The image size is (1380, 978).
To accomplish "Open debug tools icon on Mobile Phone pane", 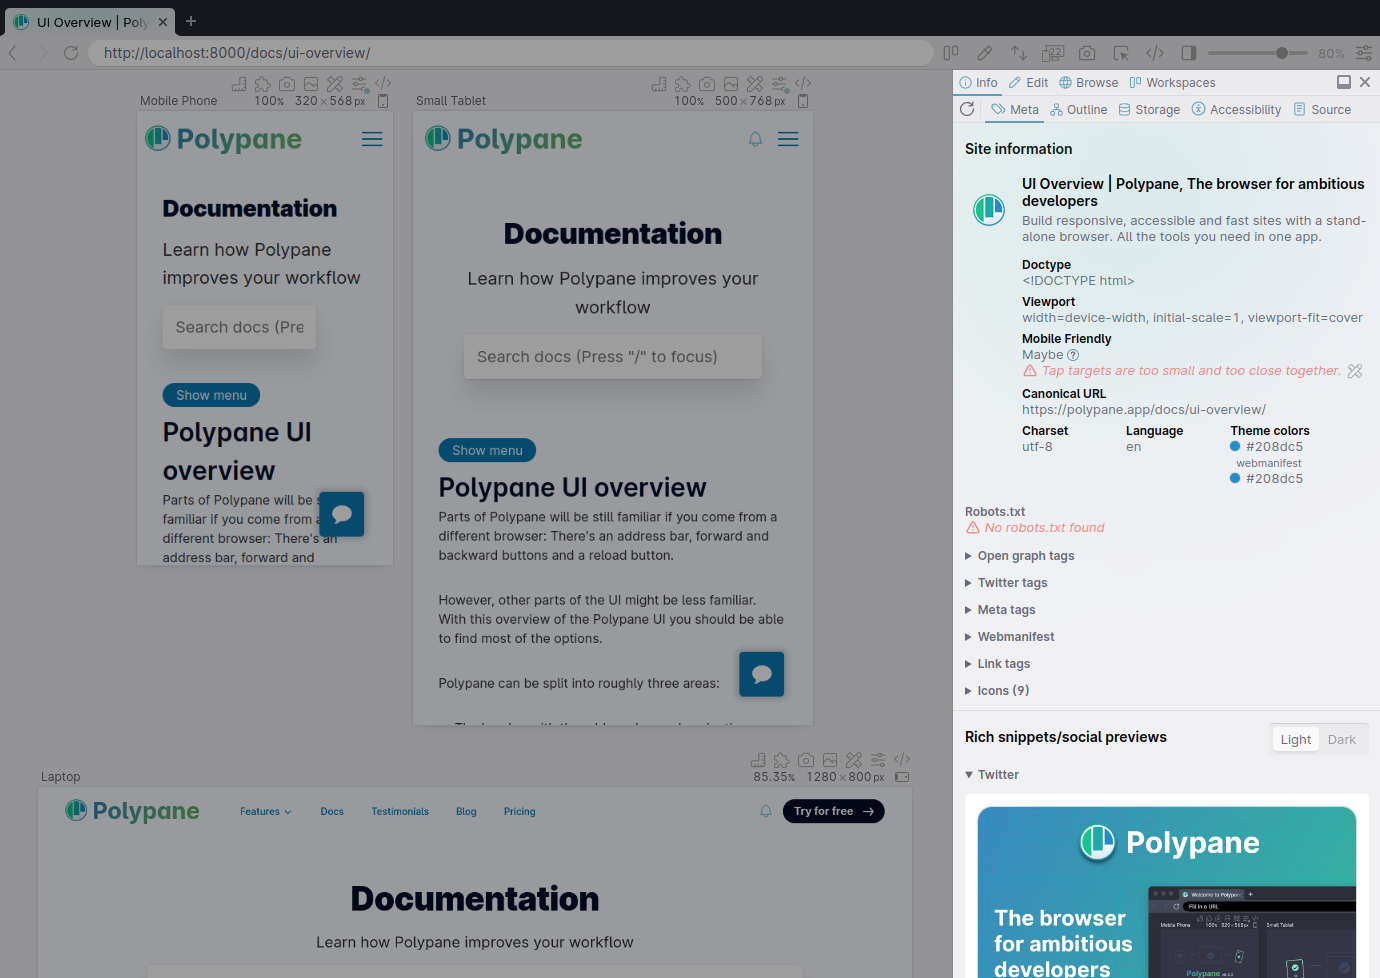I will (335, 84).
